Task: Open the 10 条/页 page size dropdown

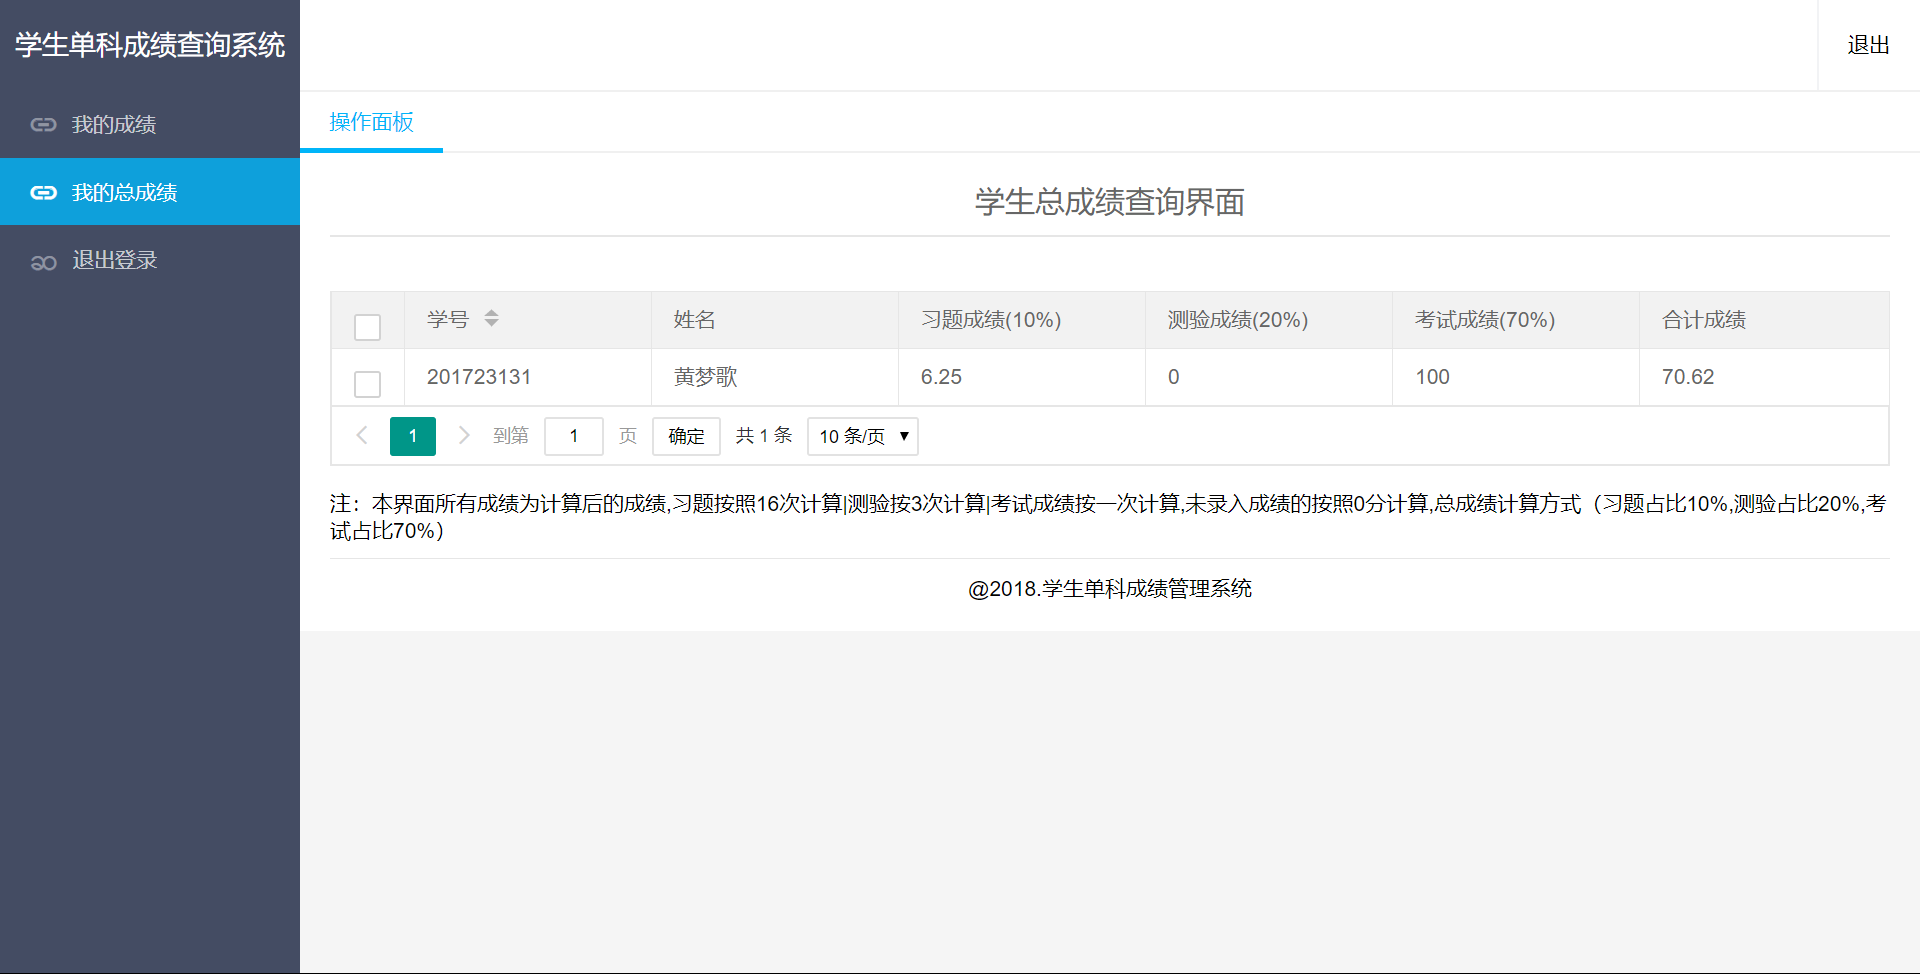Action: coord(862,436)
